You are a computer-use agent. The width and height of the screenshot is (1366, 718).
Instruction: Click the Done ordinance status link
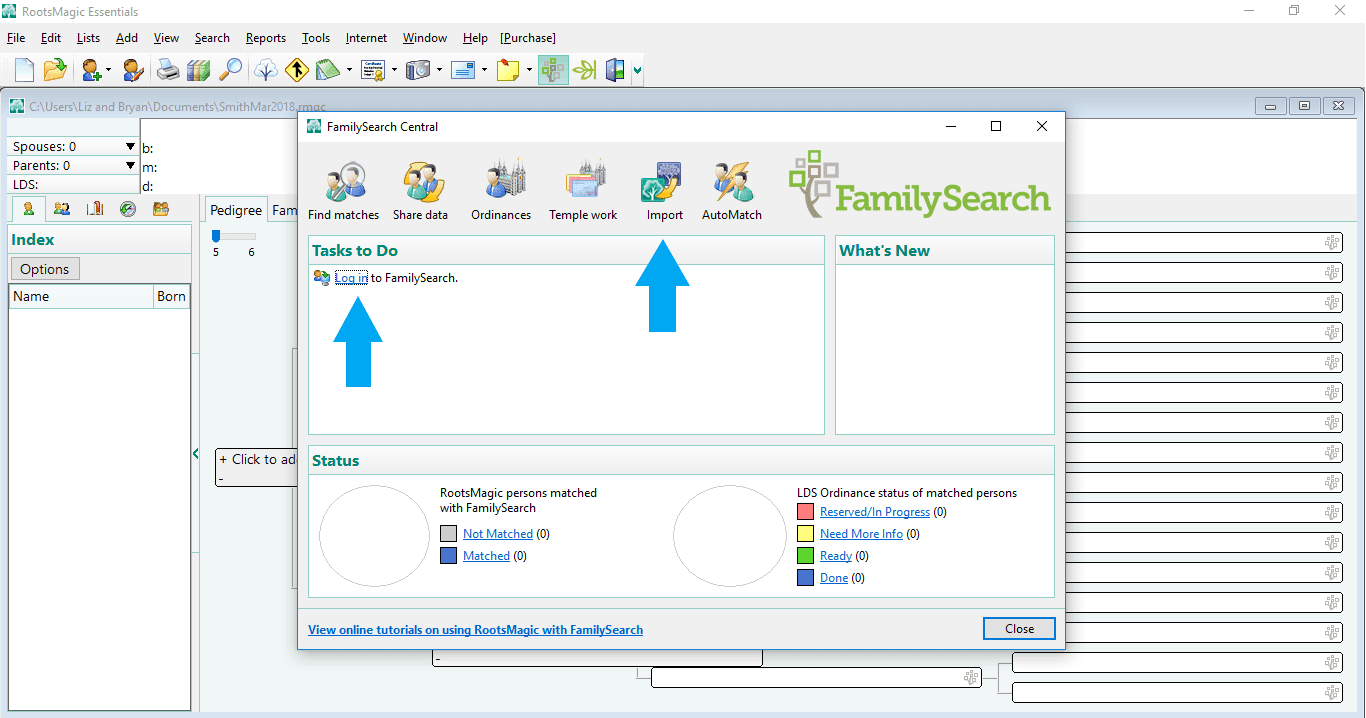[x=834, y=578]
